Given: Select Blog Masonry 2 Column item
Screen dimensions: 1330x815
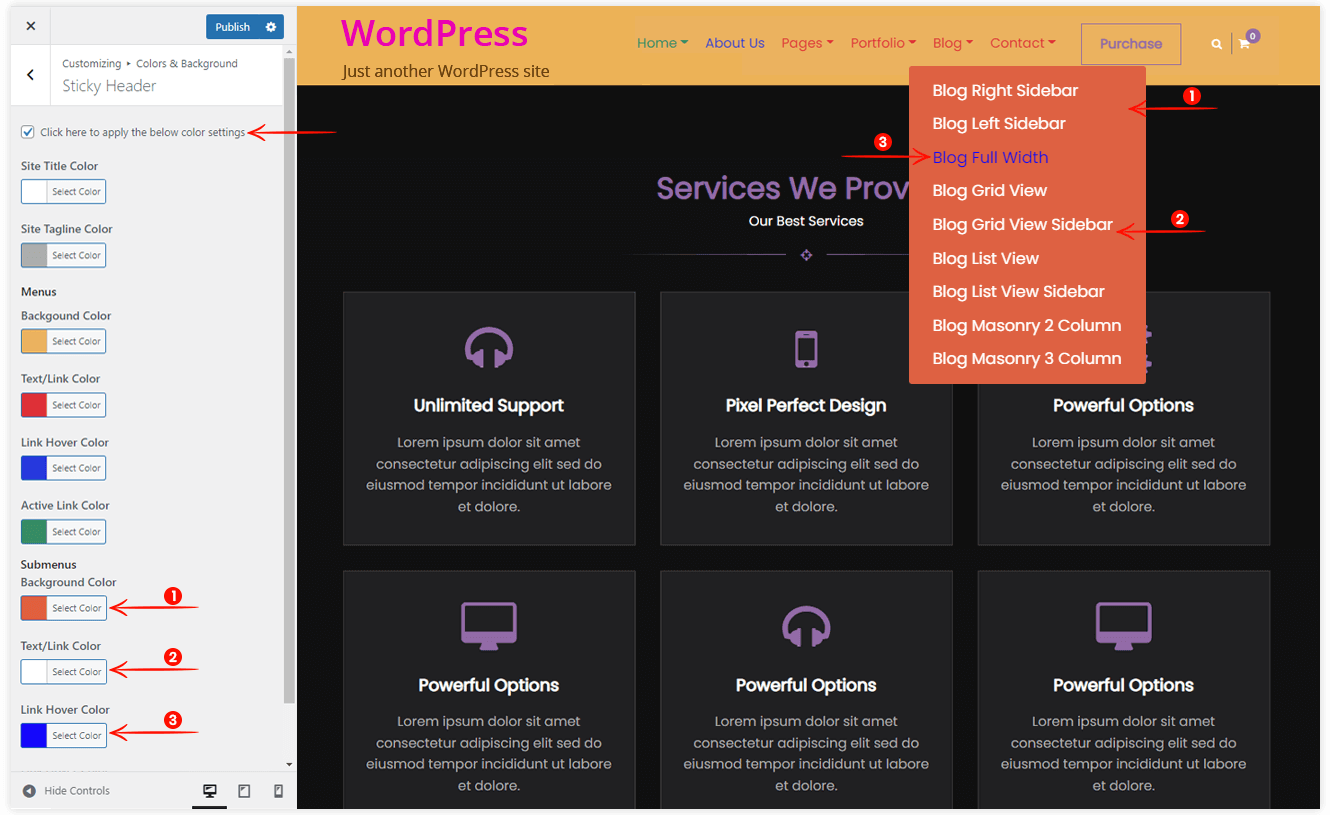Looking at the screenshot, I should click(1026, 325).
